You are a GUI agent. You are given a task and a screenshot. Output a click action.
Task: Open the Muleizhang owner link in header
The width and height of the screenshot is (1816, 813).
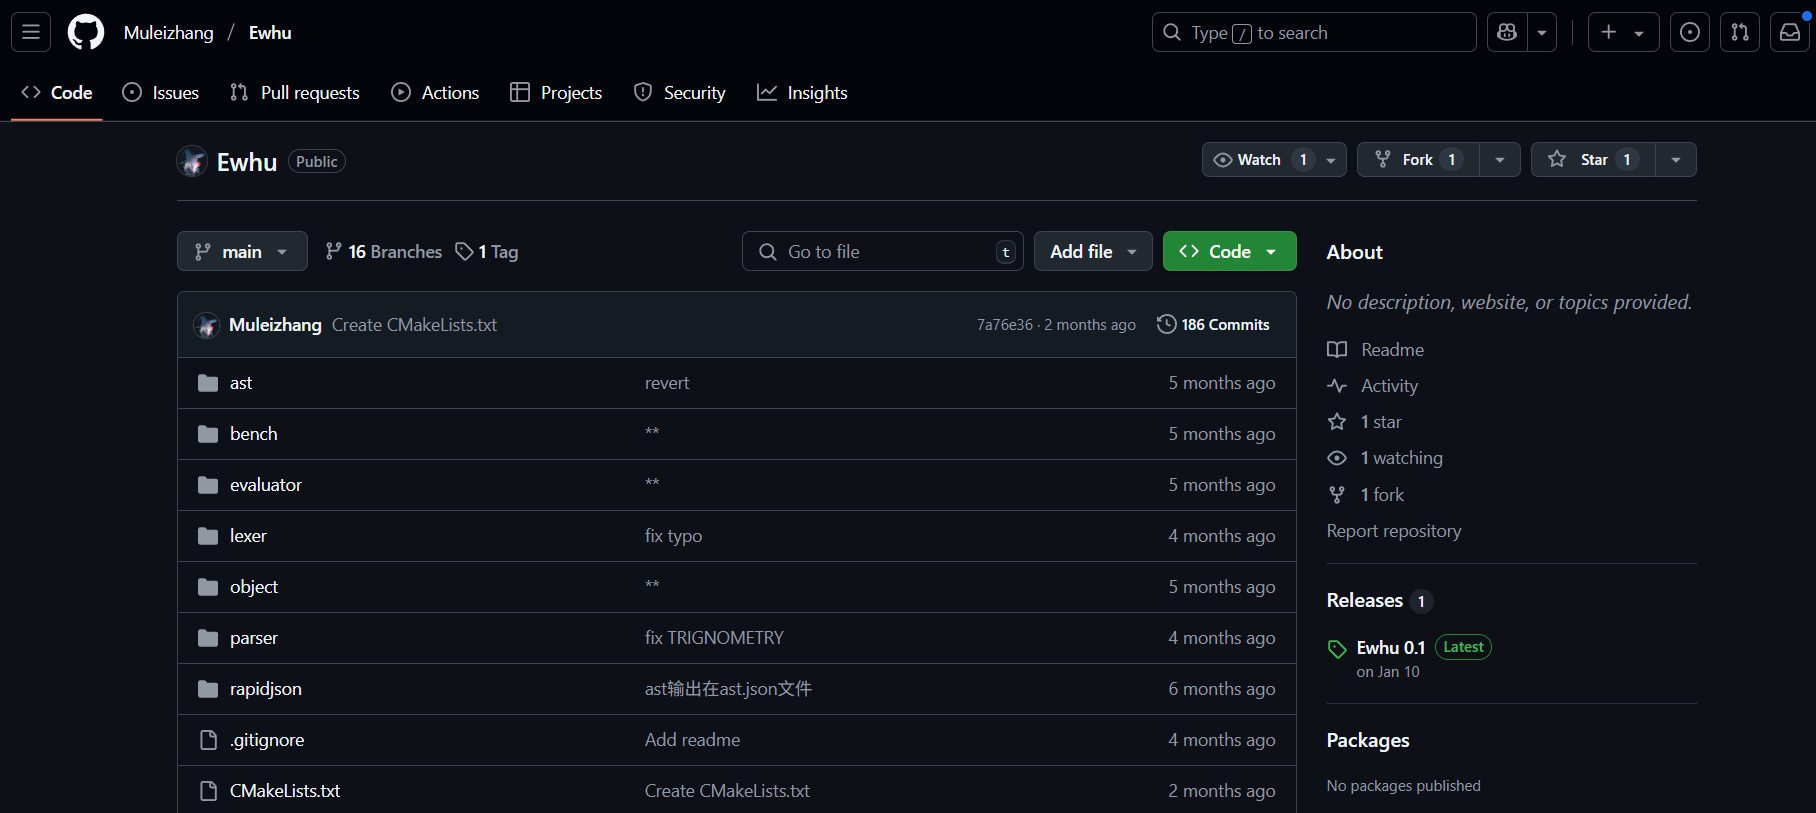[169, 33]
